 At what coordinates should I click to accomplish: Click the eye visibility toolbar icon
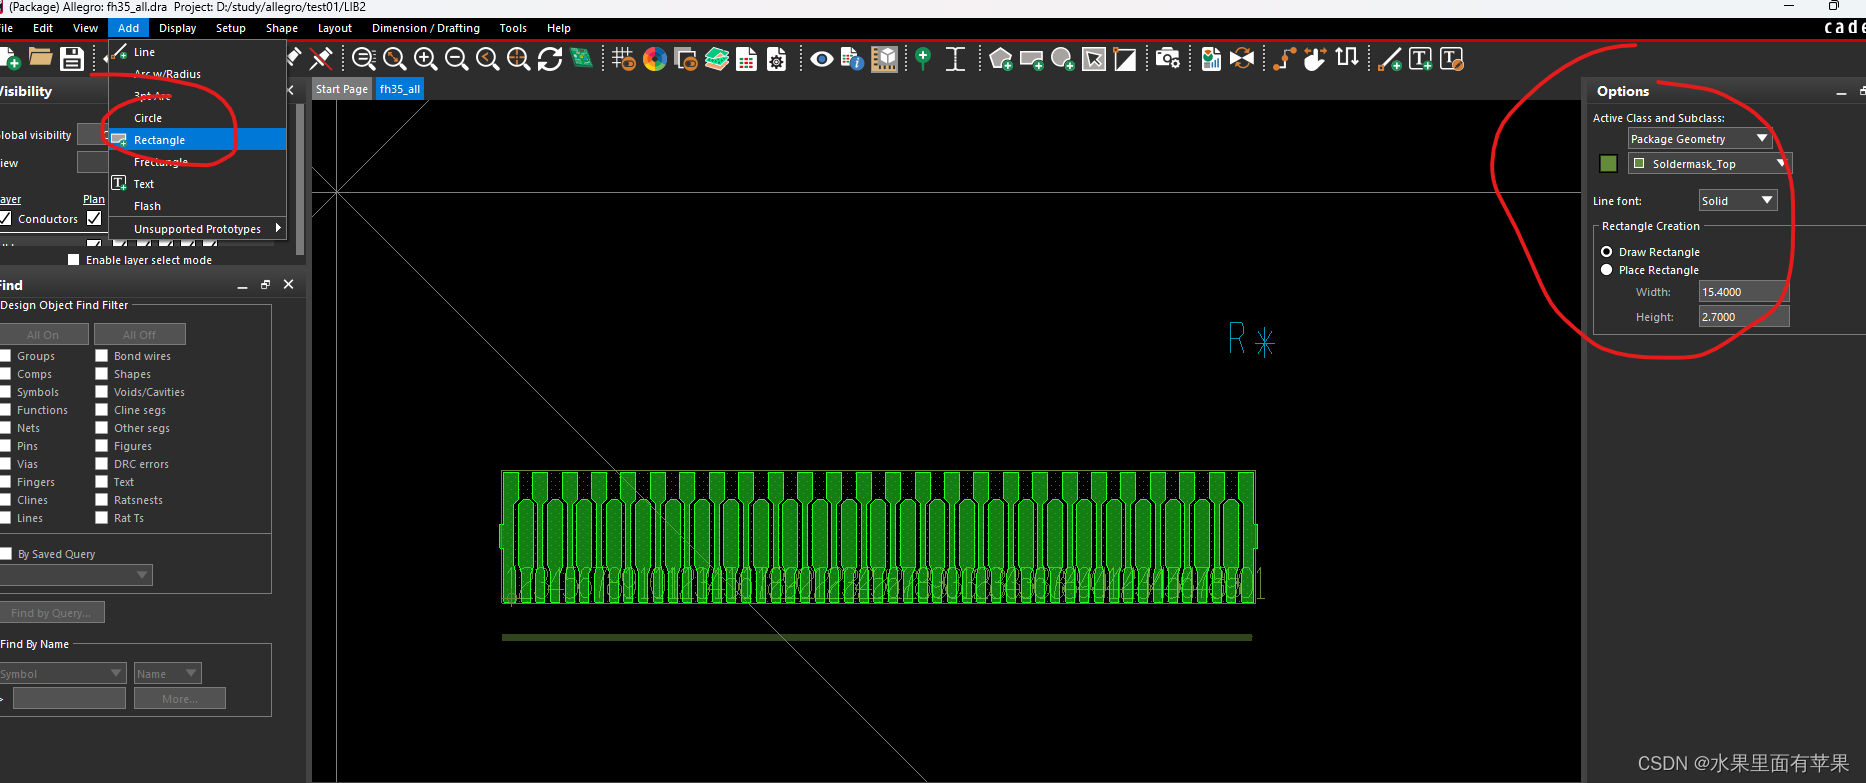click(821, 59)
